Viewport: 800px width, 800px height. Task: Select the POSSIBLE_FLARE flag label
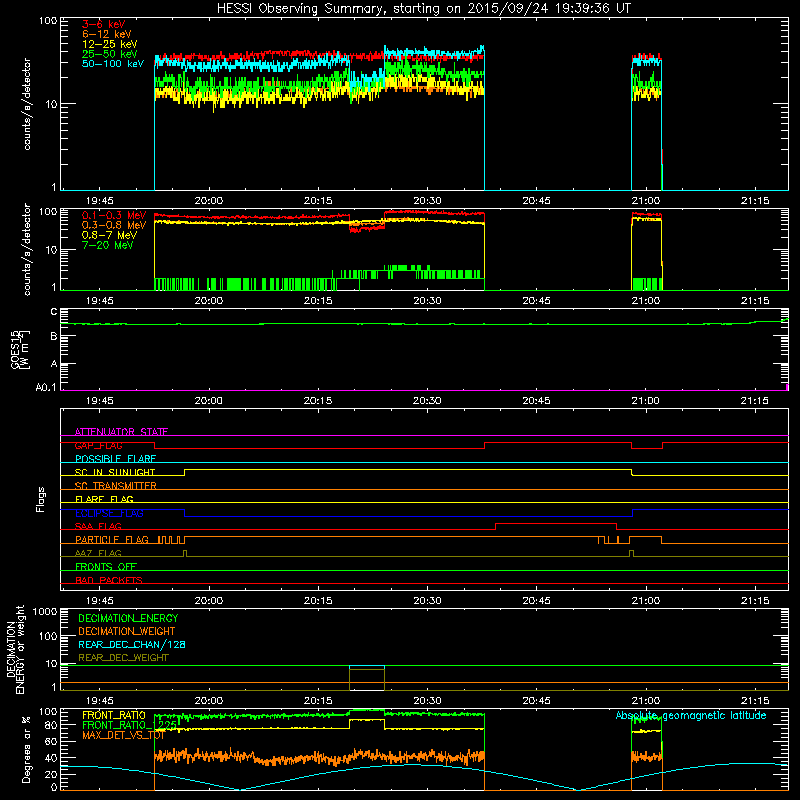coord(115,459)
